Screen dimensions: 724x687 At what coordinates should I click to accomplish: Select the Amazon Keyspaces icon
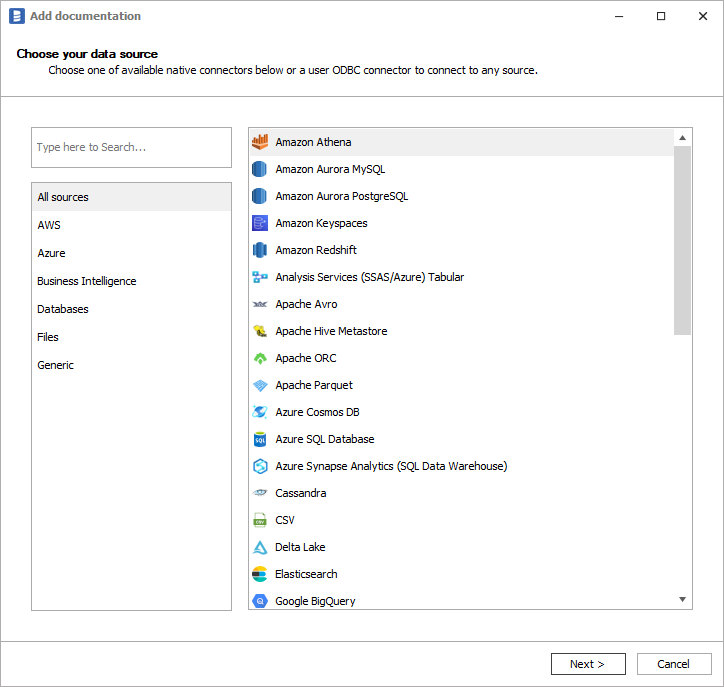pos(260,223)
